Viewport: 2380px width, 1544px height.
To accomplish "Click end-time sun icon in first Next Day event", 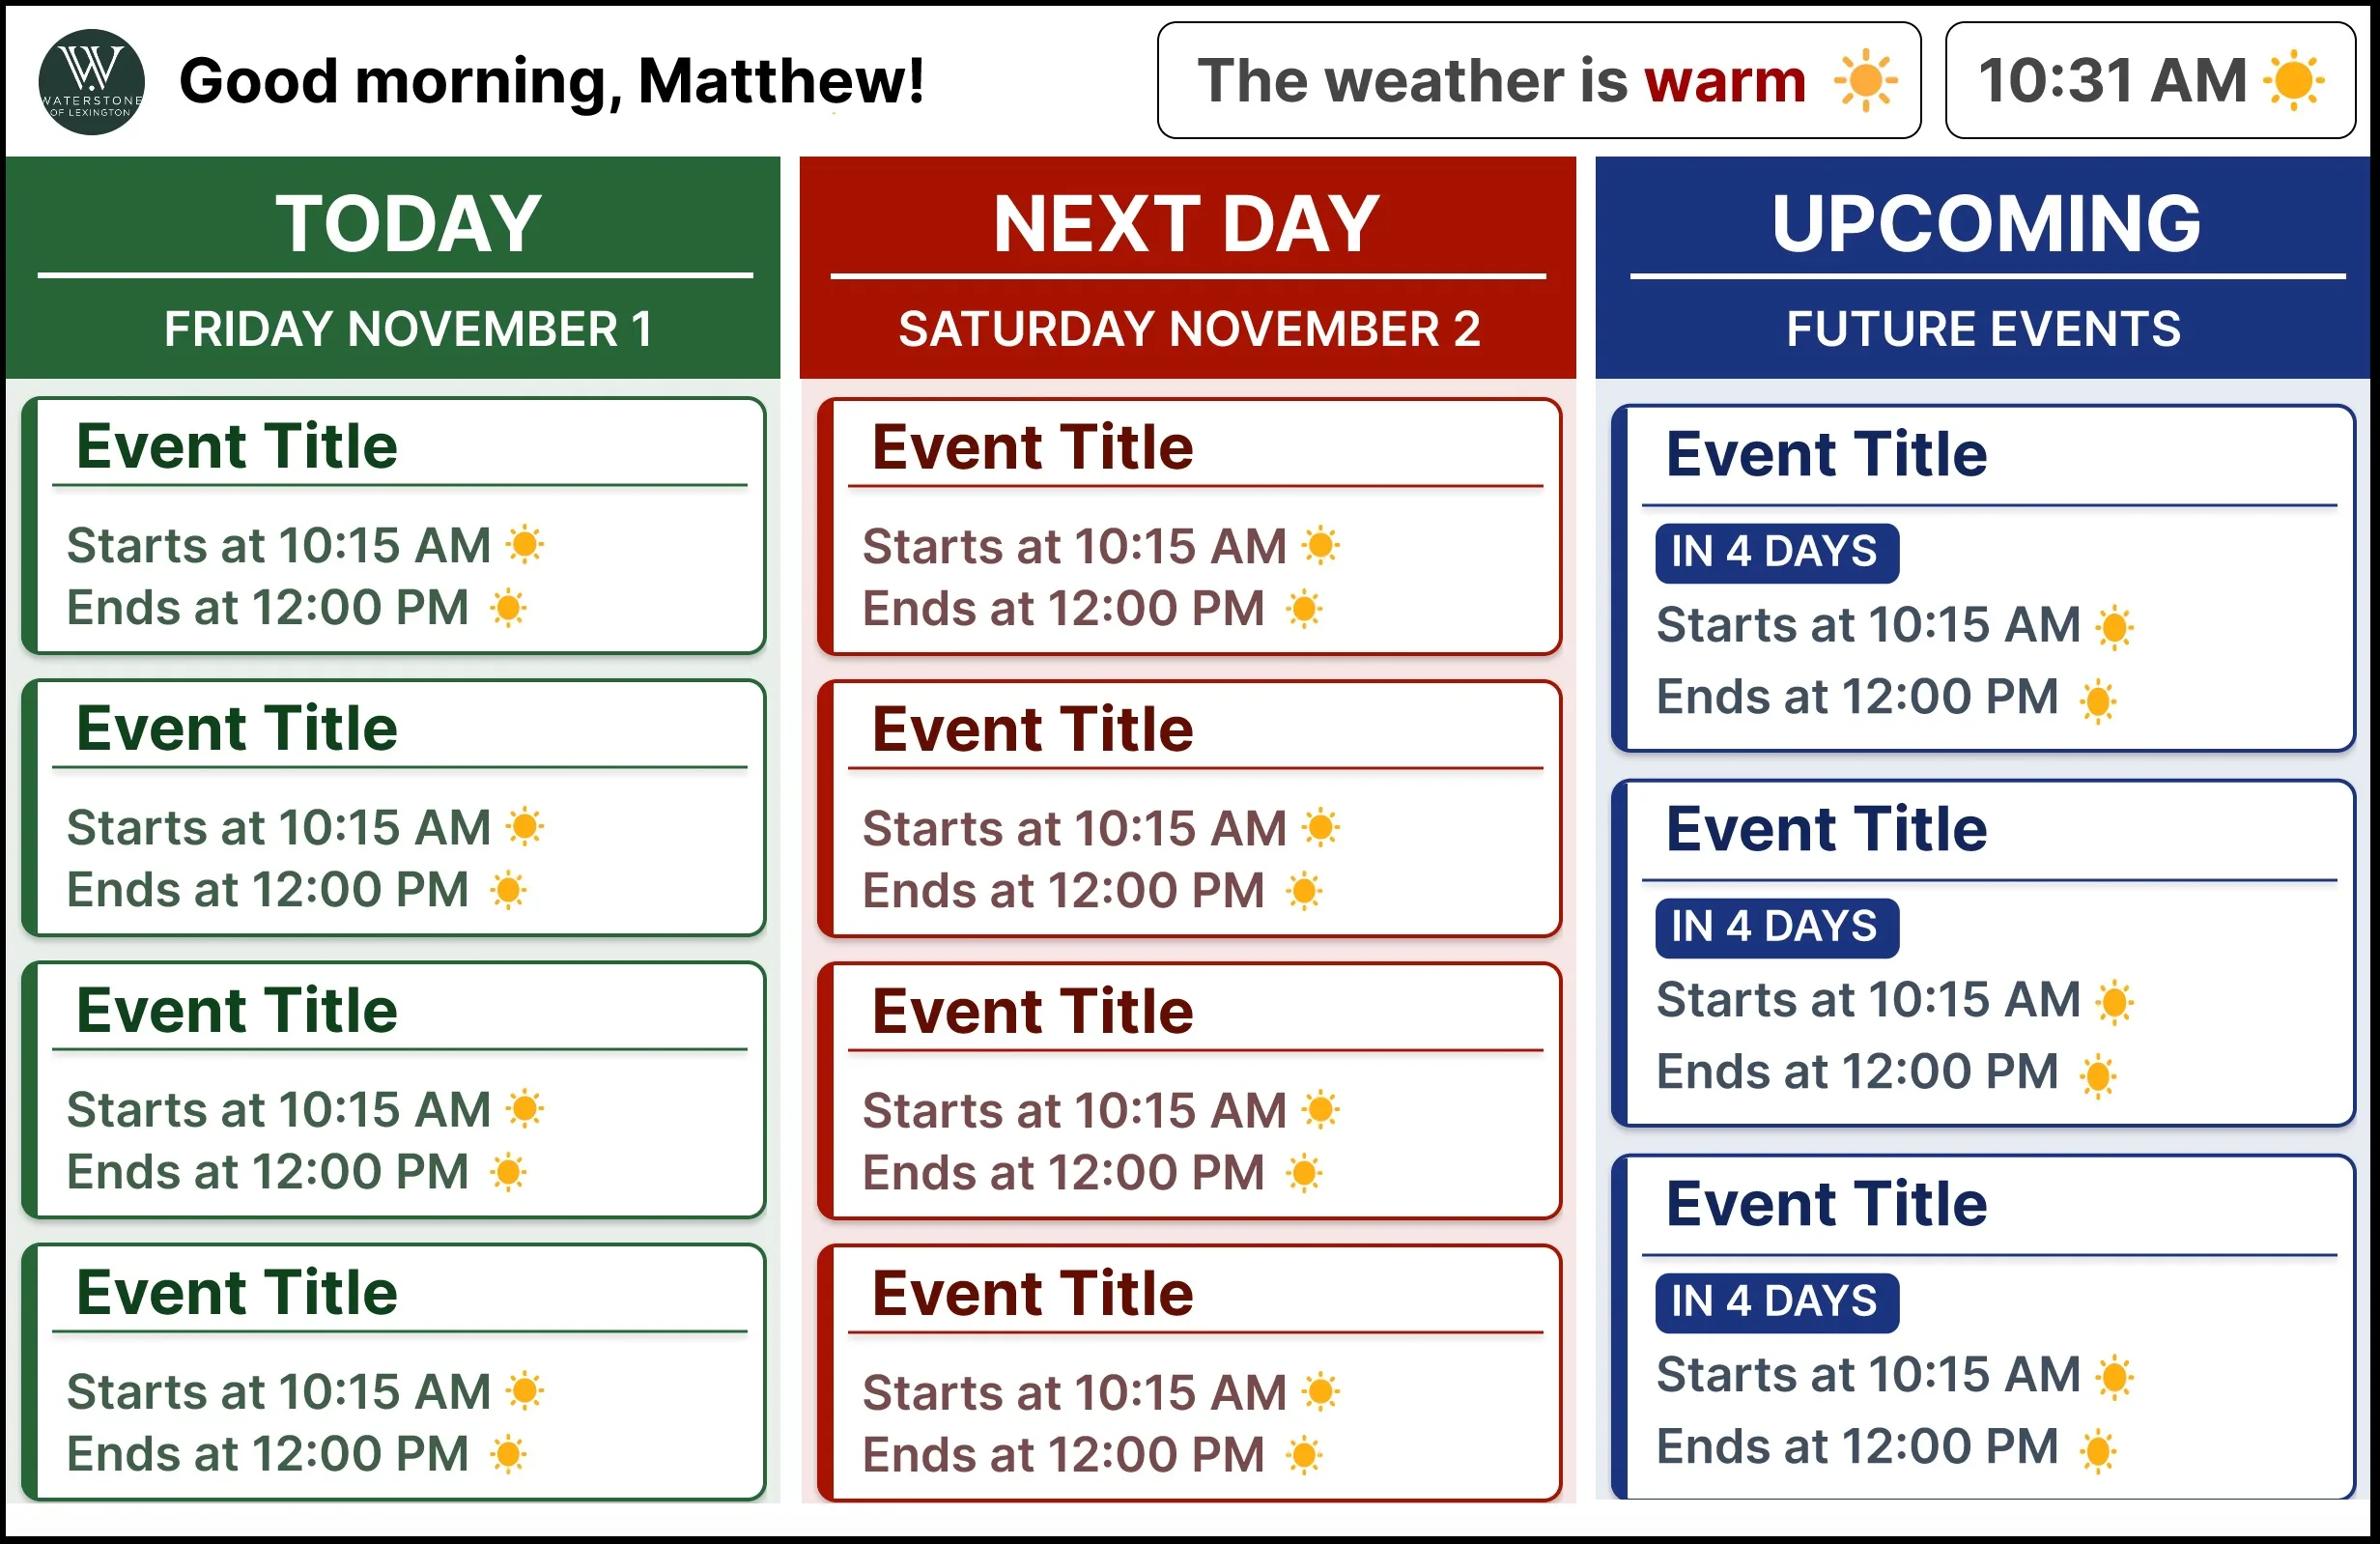I will [x=1303, y=608].
